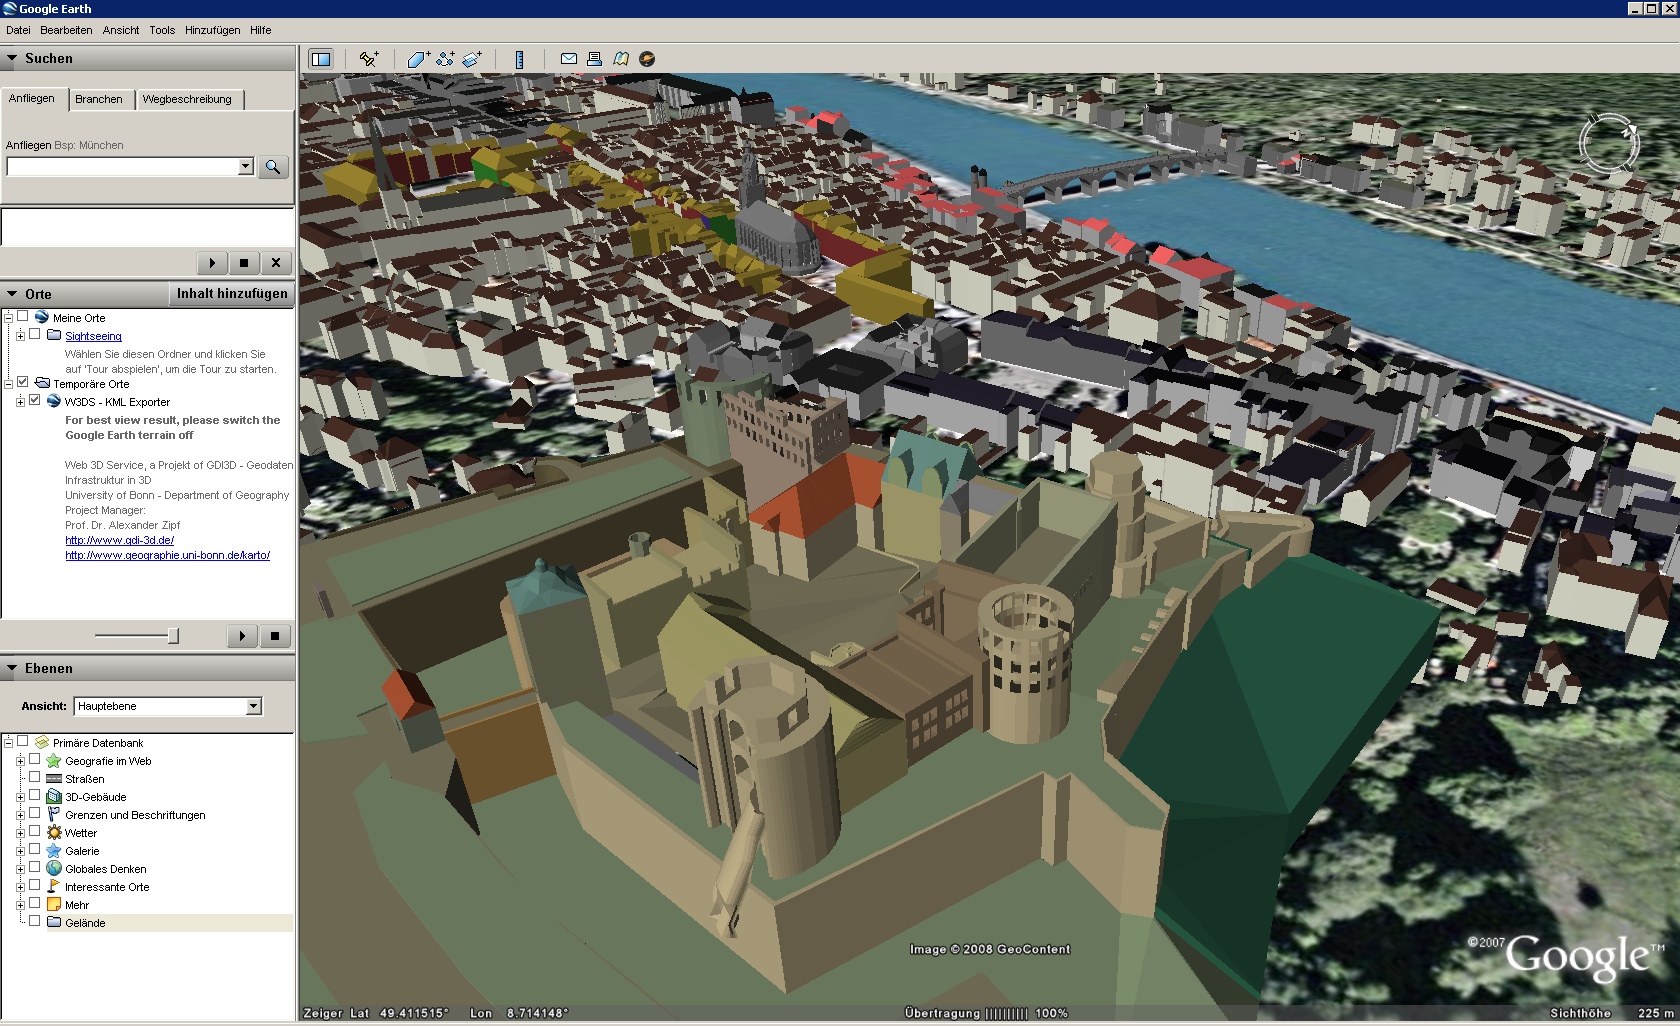Toggle Meine Orte checkbox

(x=22, y=316)
